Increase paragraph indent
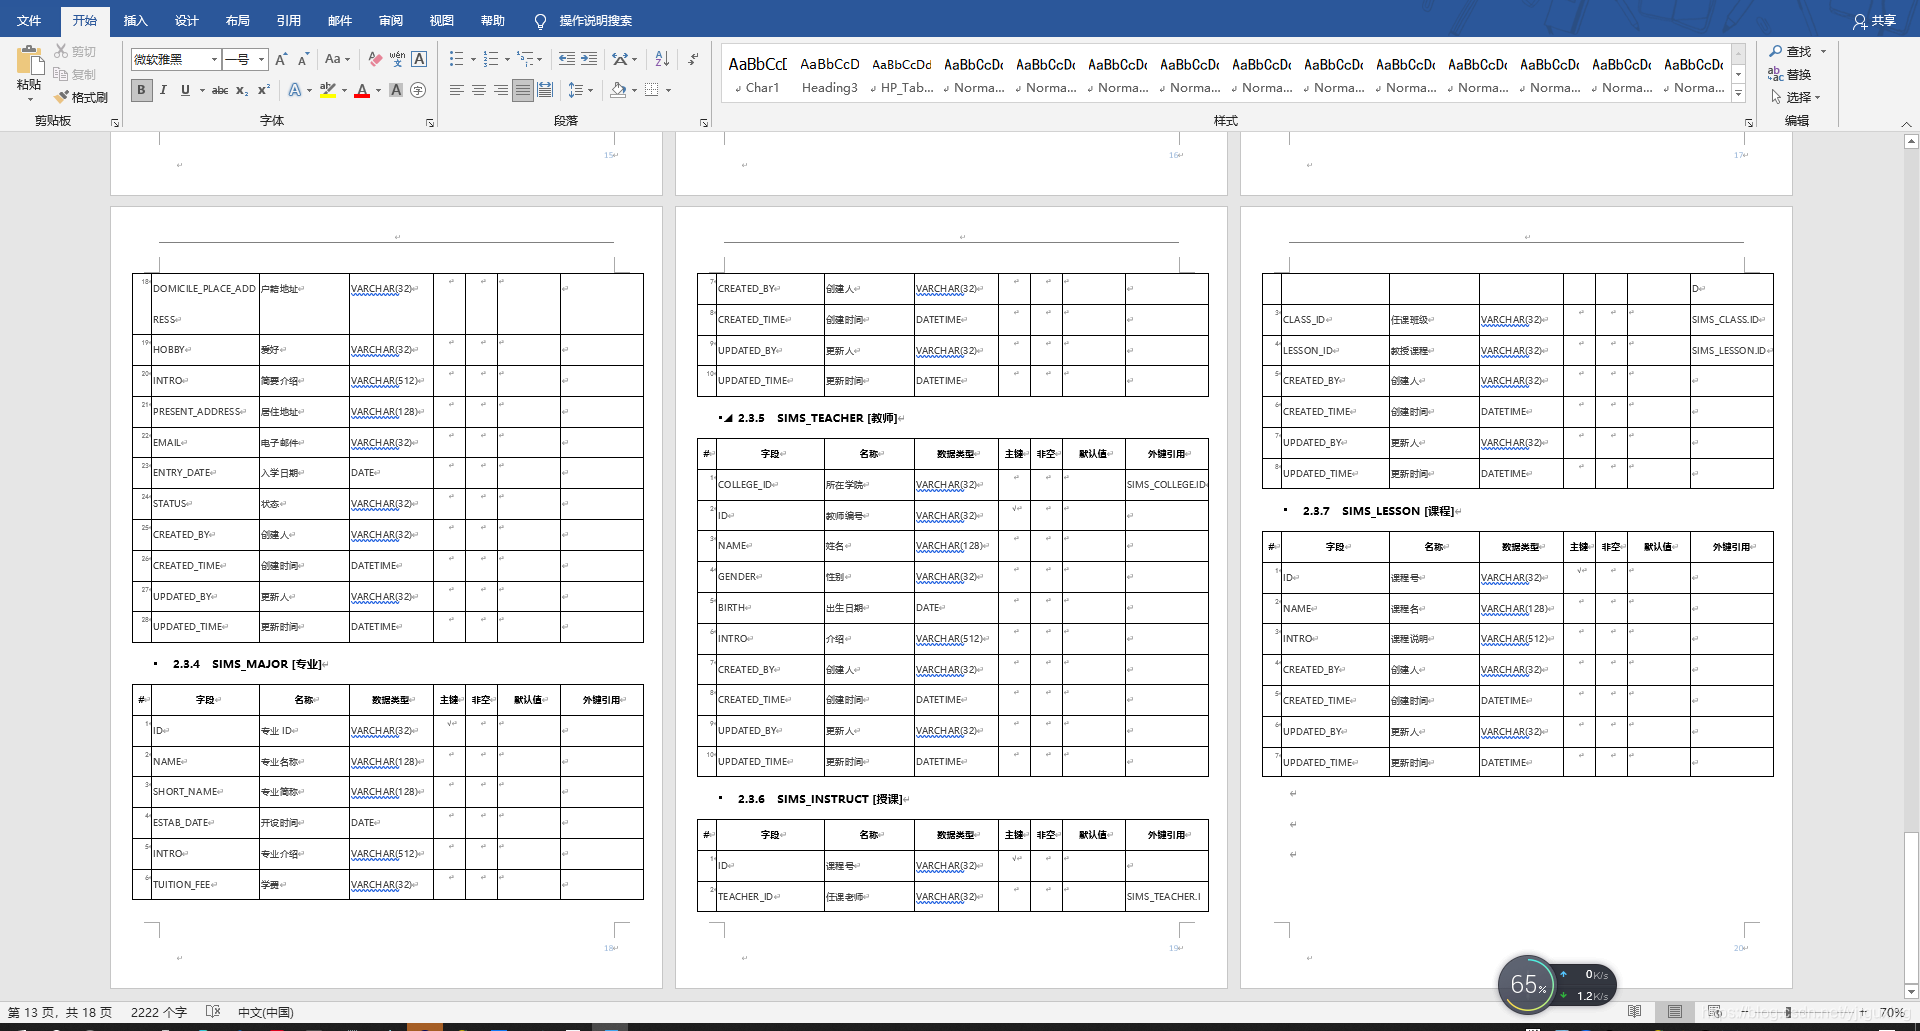This screenshot has height=1031, width=1920. click(589, 60)
